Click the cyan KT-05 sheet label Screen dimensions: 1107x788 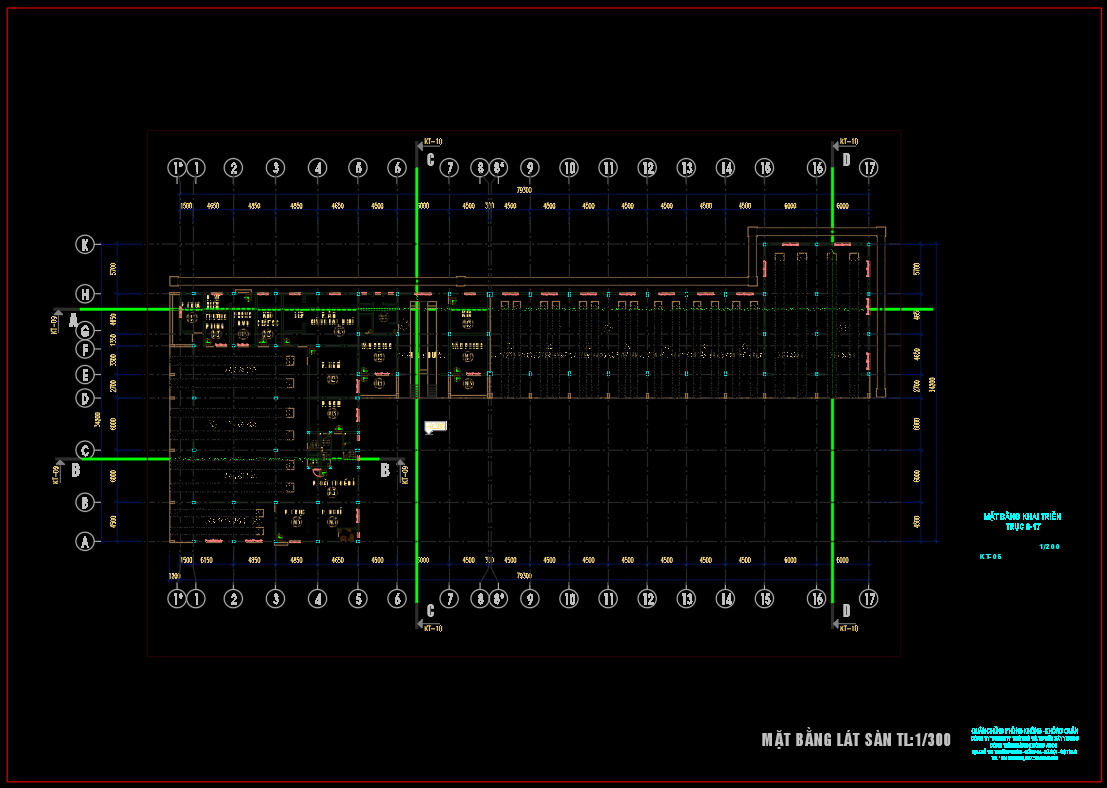point(990,555)
